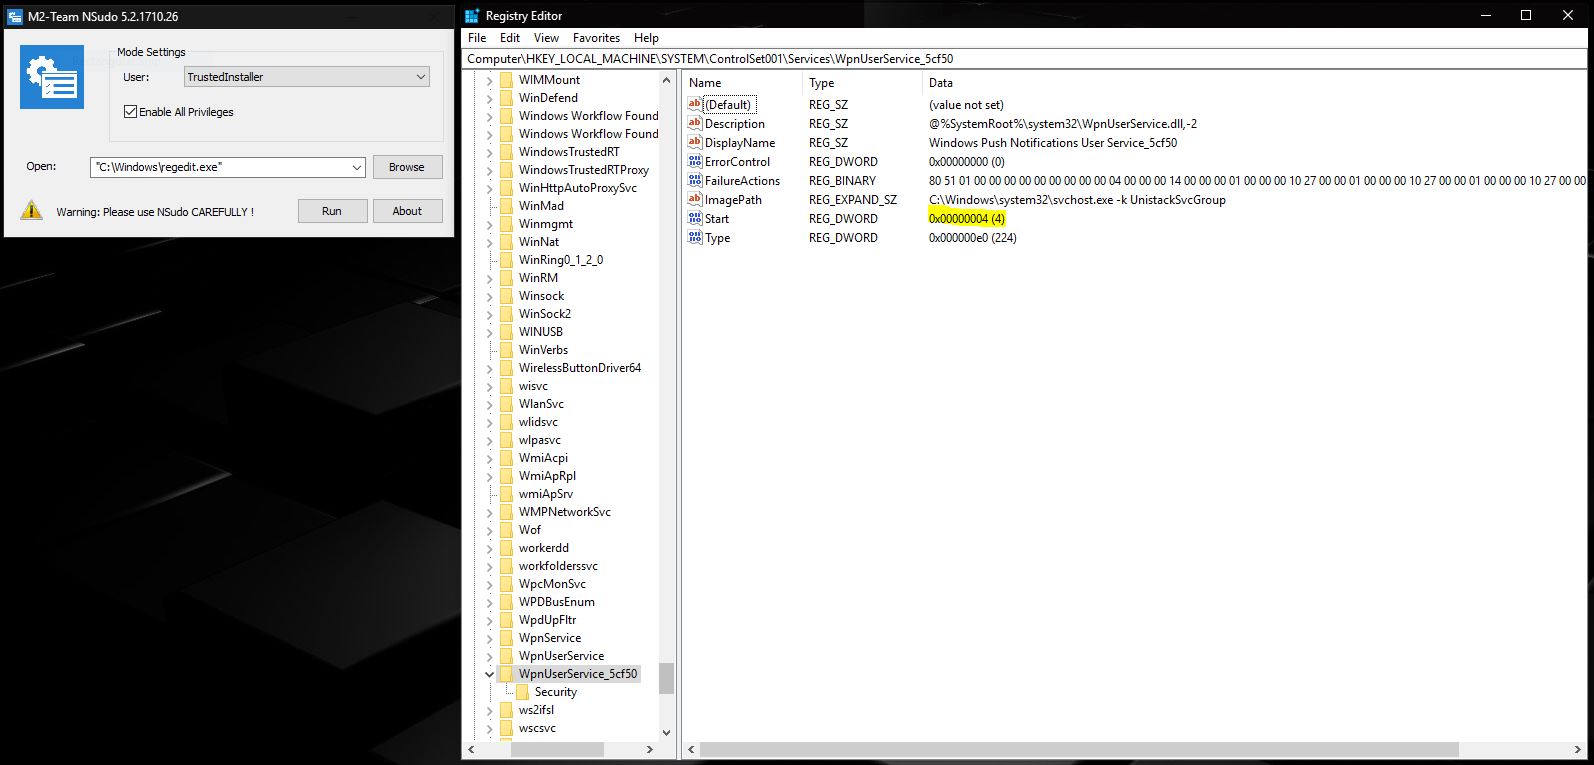Click the Security subkey folder icon

click(522, 692)
